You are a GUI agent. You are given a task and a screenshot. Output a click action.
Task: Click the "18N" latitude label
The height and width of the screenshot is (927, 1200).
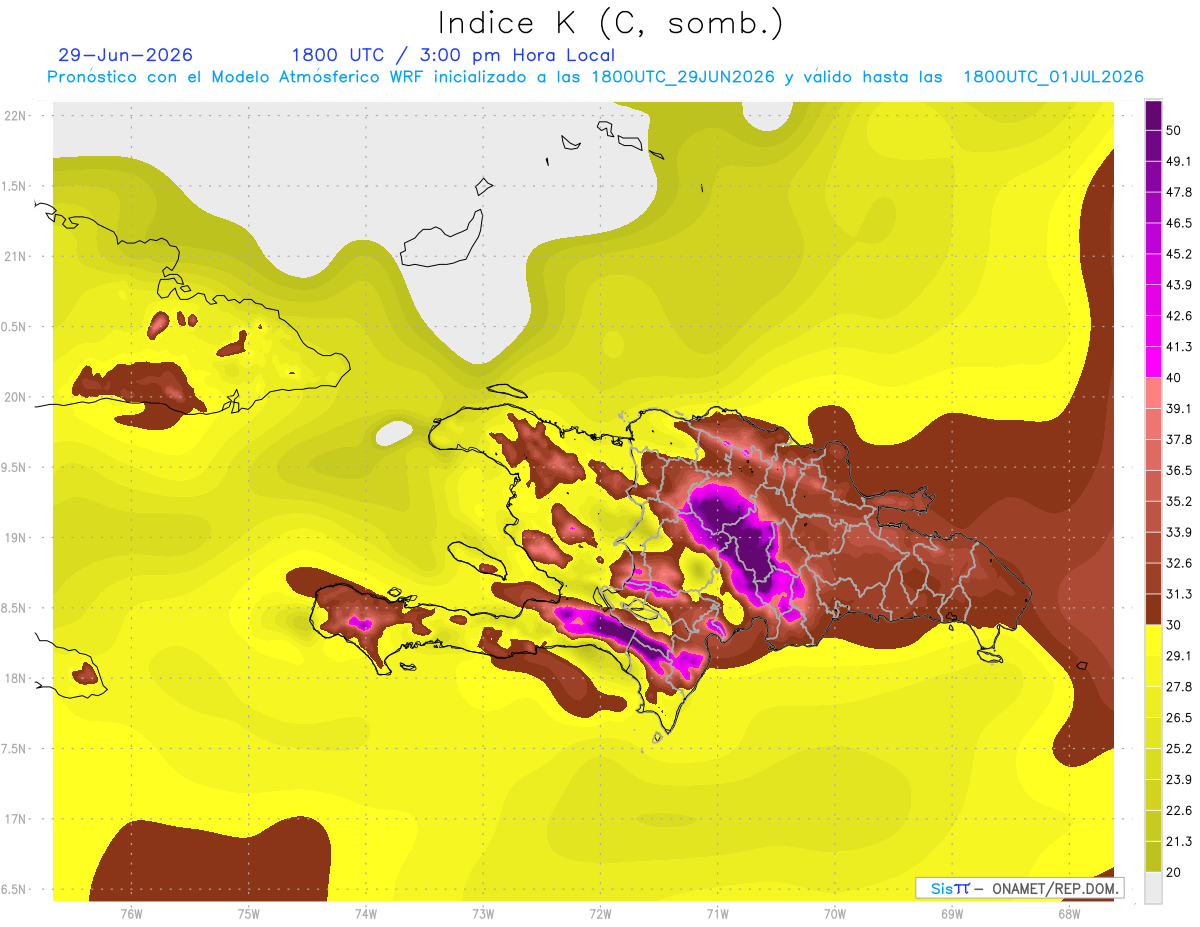(15, 678)
